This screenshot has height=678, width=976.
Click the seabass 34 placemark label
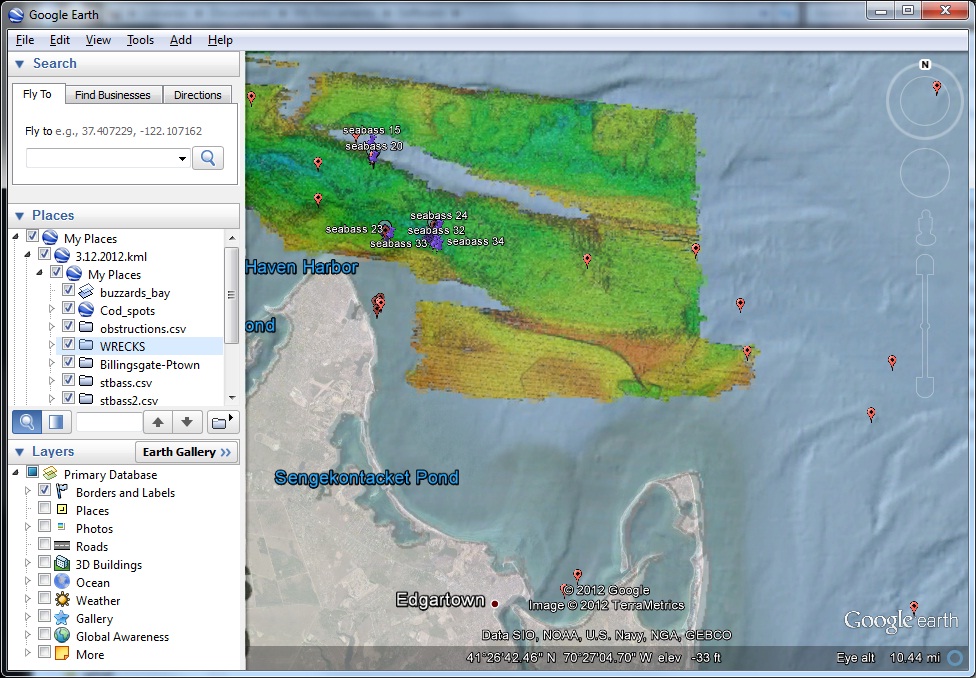pos(476,242)
